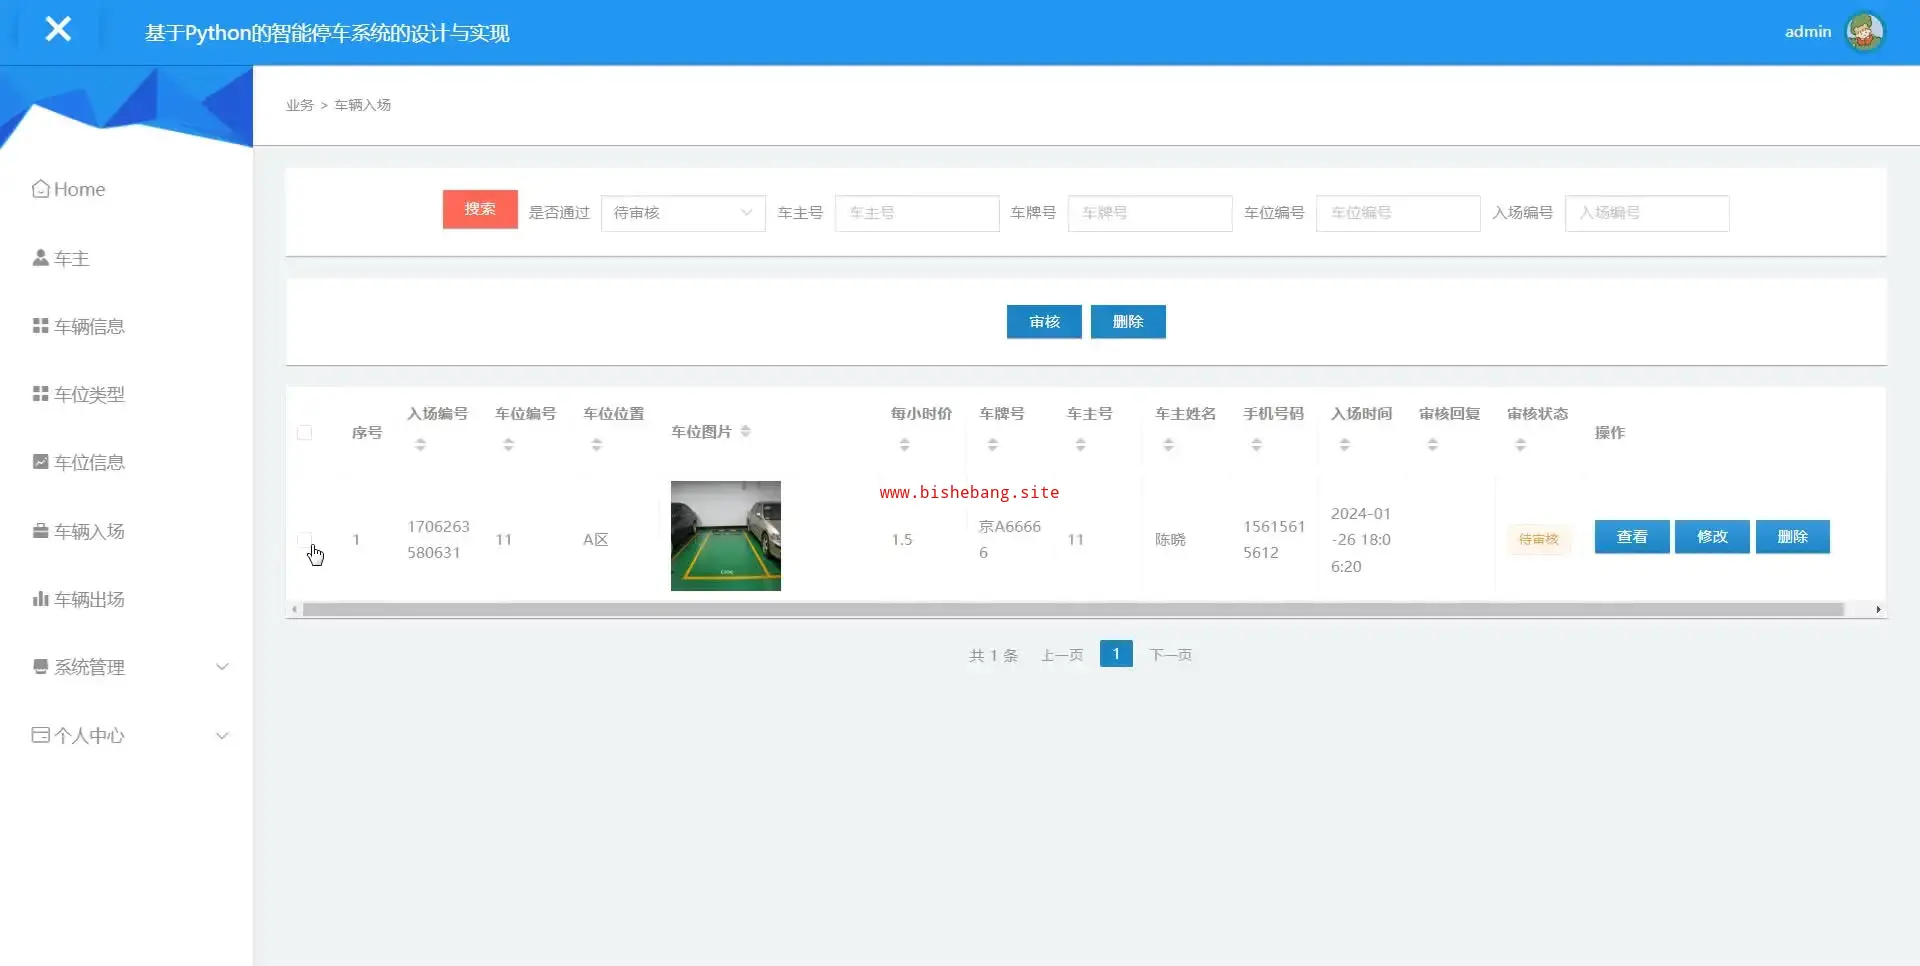Click the 车辆入场 briefcase icon

[x=40, y=531]
